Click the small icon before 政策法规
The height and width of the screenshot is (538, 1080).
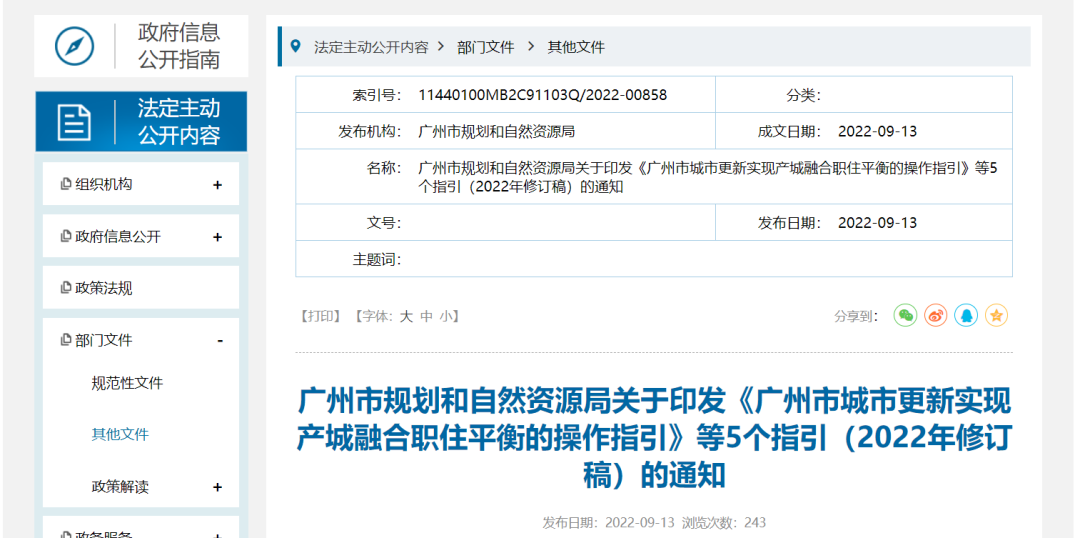[66, 288]
